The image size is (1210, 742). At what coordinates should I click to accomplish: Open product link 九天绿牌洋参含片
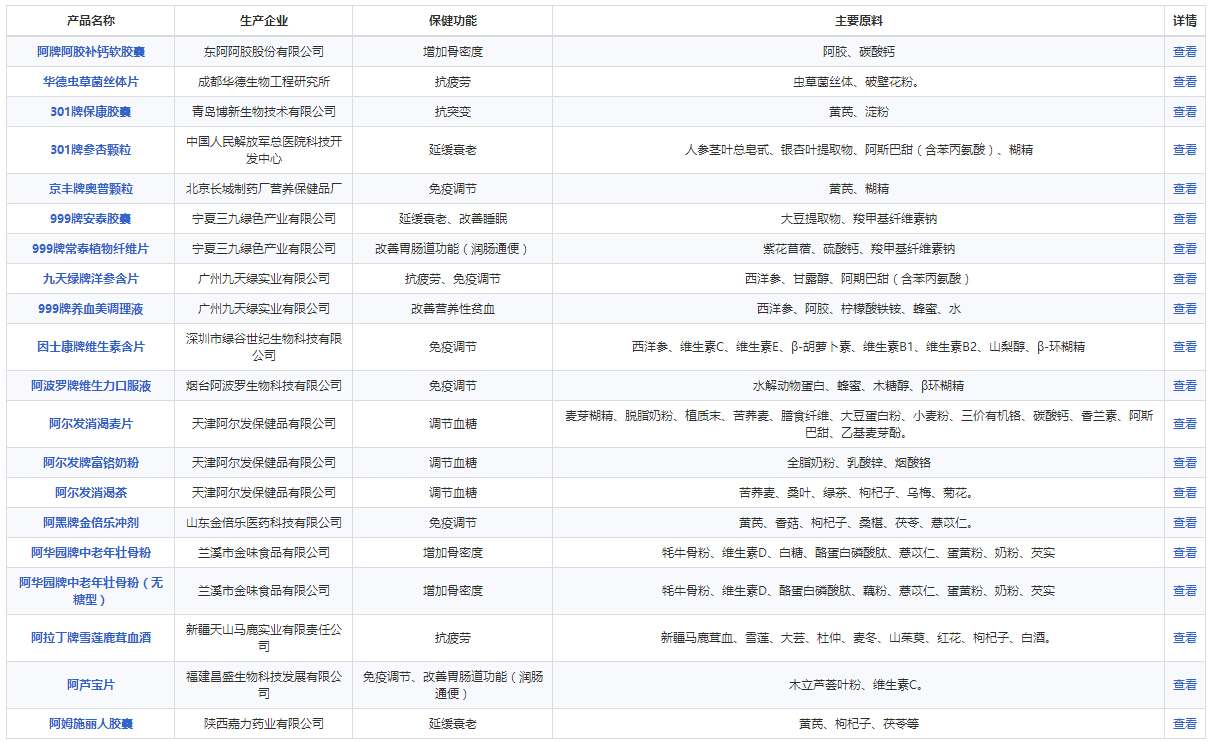(x=91, y=279)
